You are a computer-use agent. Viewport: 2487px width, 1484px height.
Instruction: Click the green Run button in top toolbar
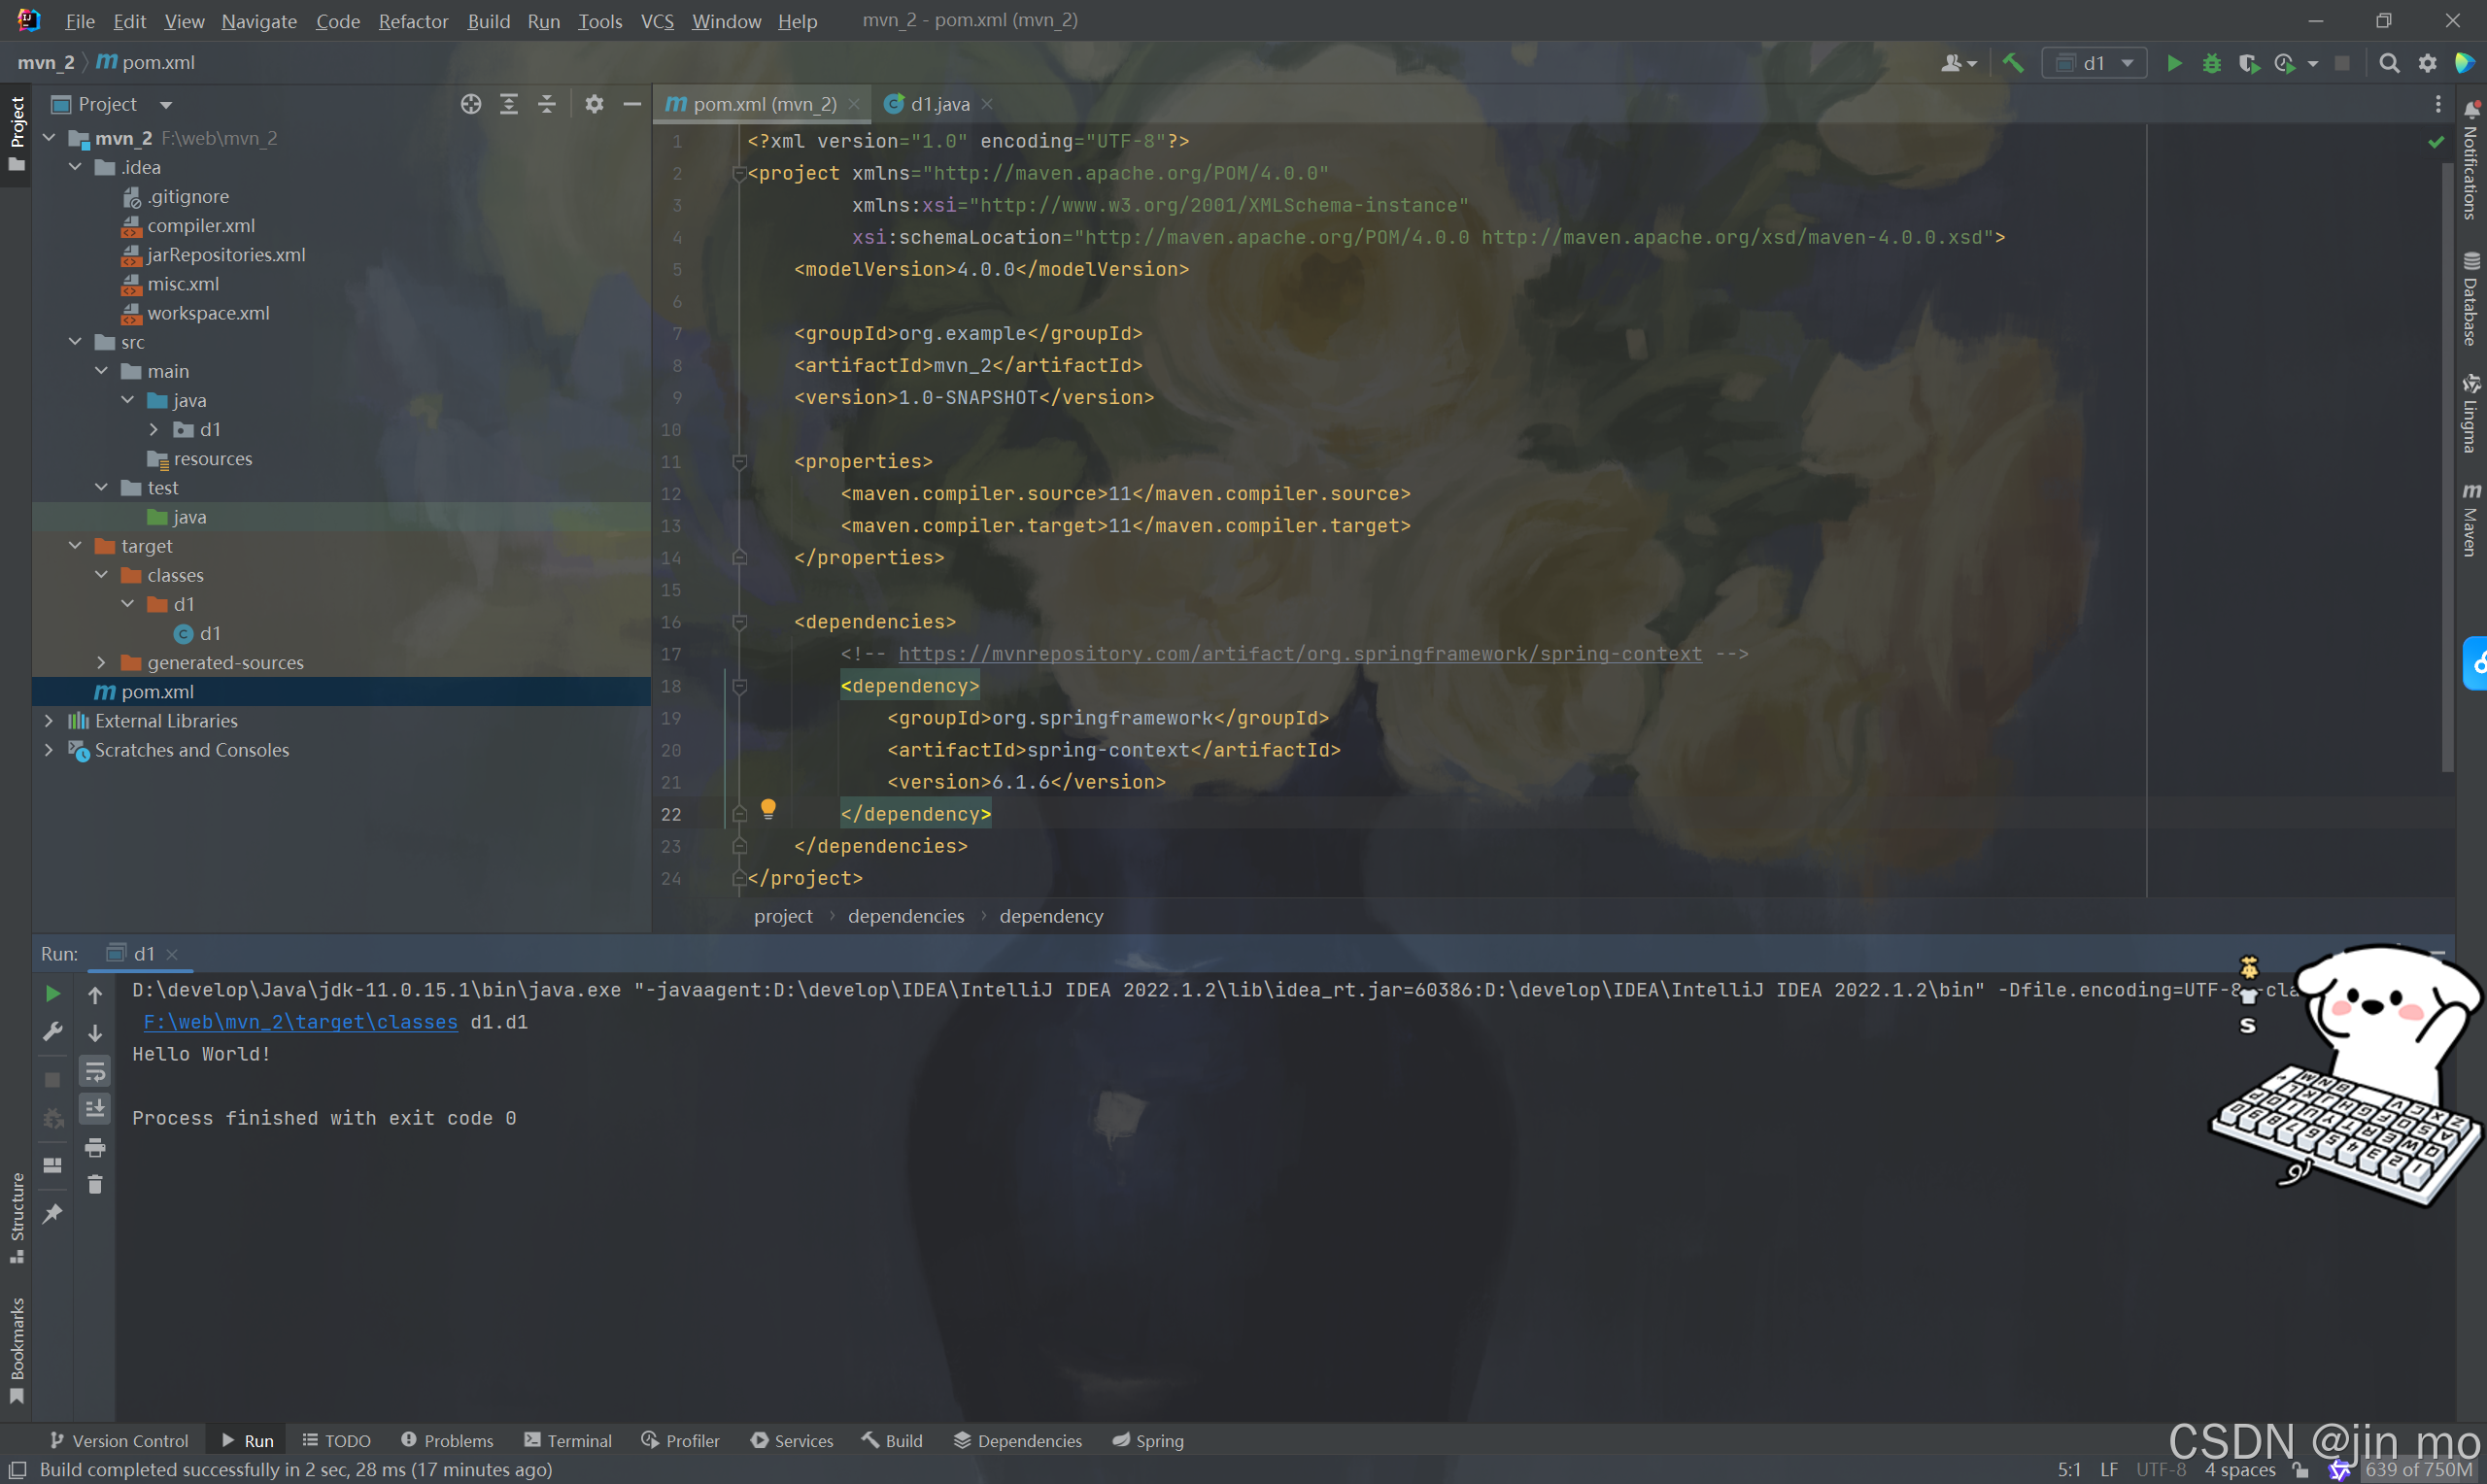point(2174,63)
